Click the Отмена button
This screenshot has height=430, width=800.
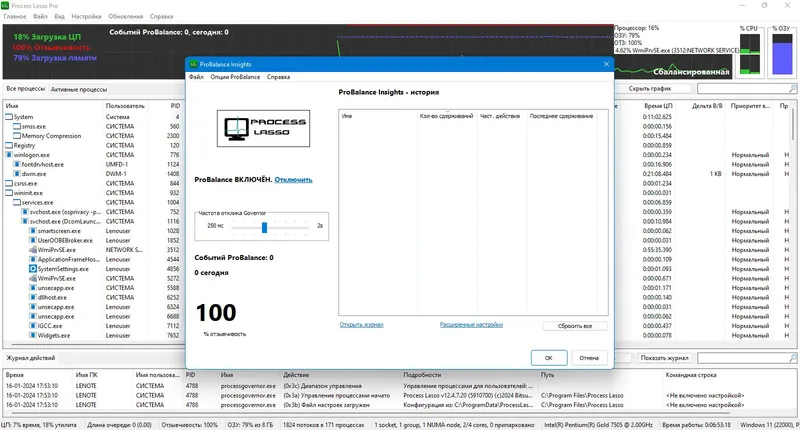click(x=589, y=358)
